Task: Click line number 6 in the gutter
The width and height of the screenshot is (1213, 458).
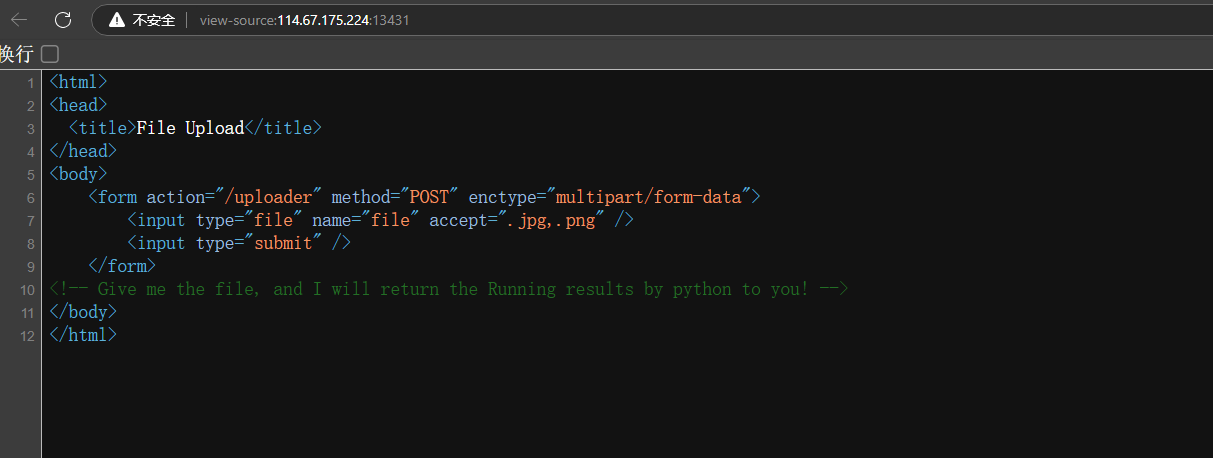Action: [31, 198]
